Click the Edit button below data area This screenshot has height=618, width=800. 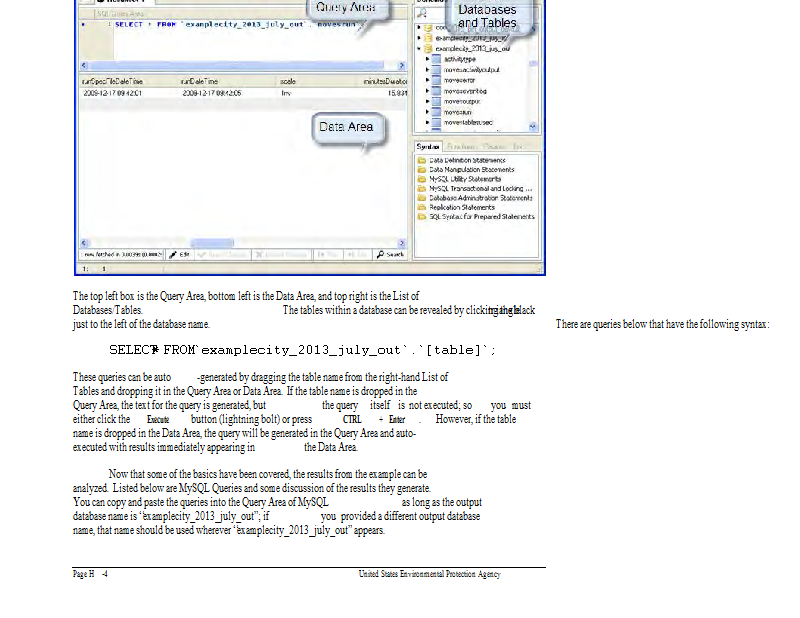pyautogui.click(x=179, y=255)
